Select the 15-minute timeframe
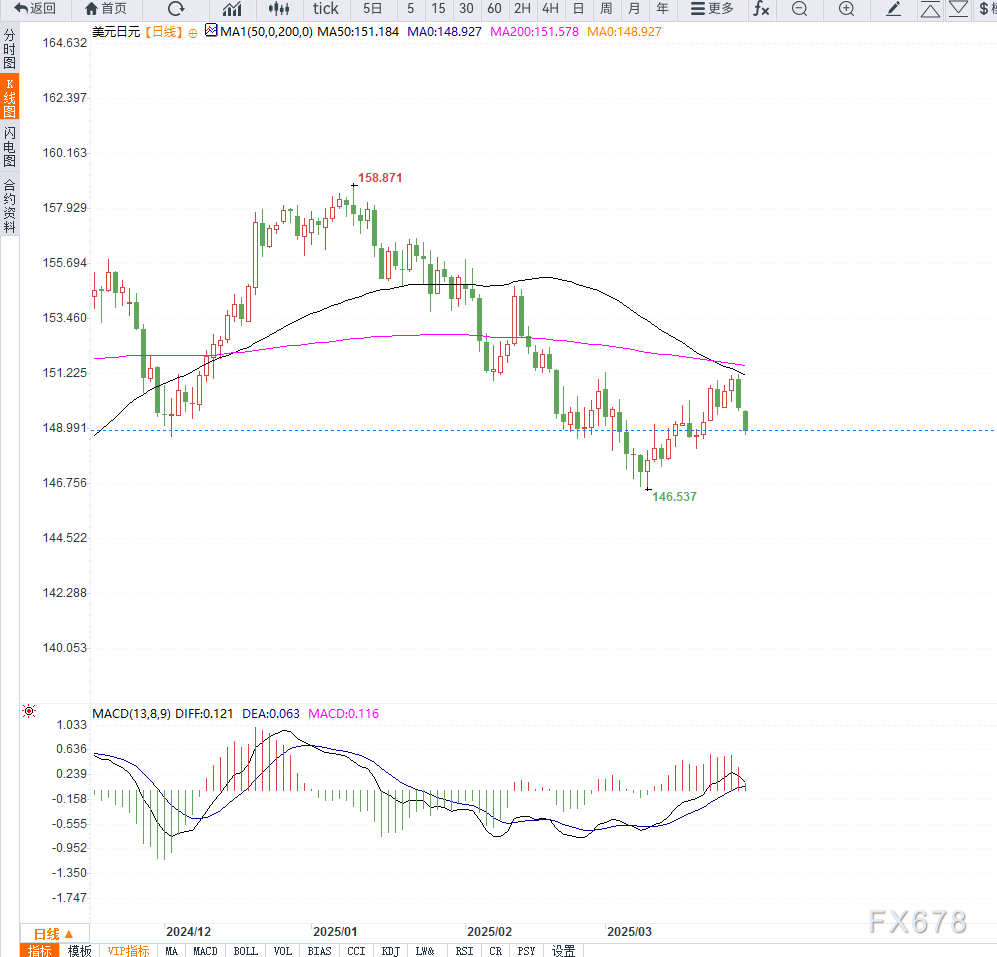The height and width of the screenshot is (957, 997). 438,9
